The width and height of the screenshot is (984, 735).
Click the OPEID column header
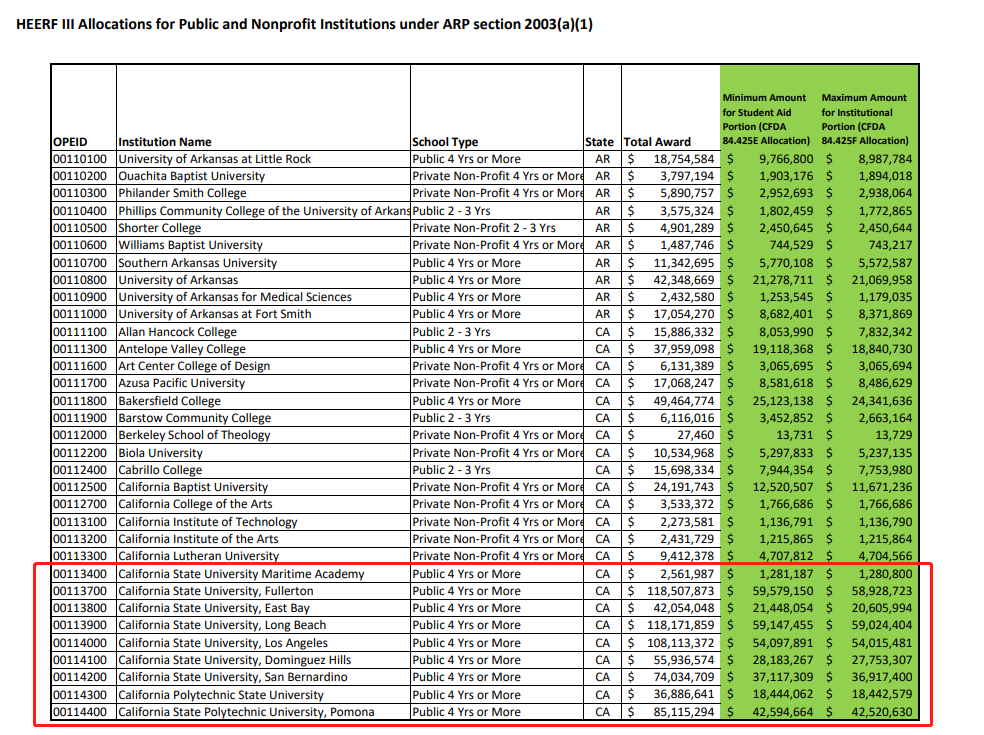click(x=70, y=142)
